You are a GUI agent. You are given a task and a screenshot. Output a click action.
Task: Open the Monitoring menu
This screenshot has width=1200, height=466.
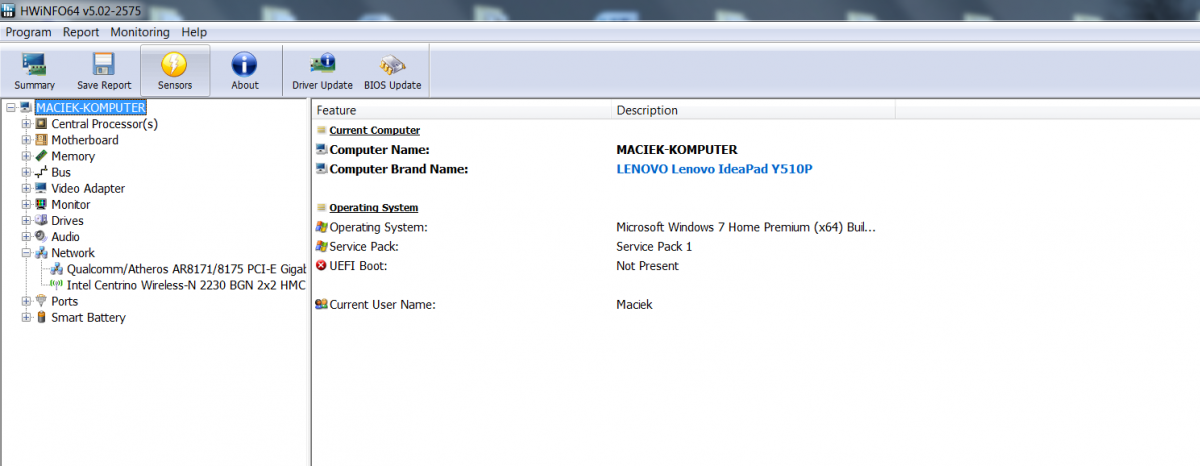click(140, 32)
